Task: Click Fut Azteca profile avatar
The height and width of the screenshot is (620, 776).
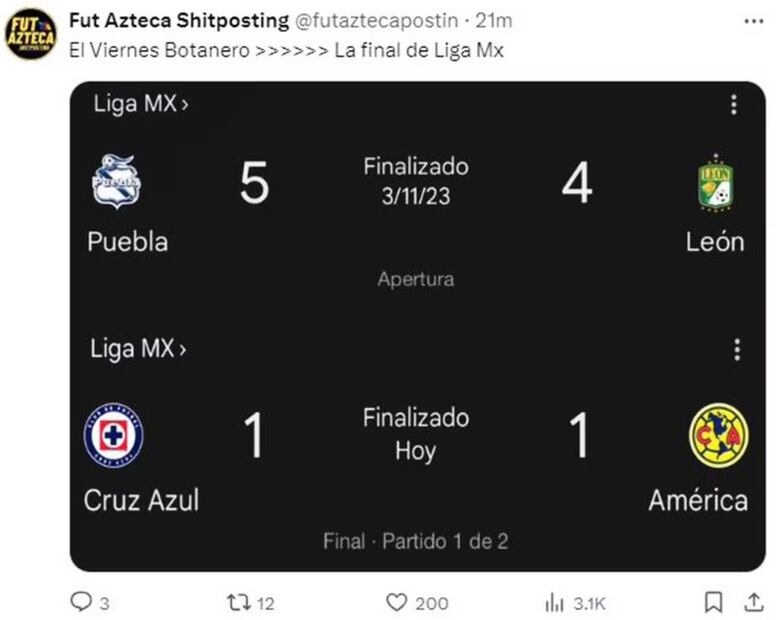Action: (x=31, y=34)
